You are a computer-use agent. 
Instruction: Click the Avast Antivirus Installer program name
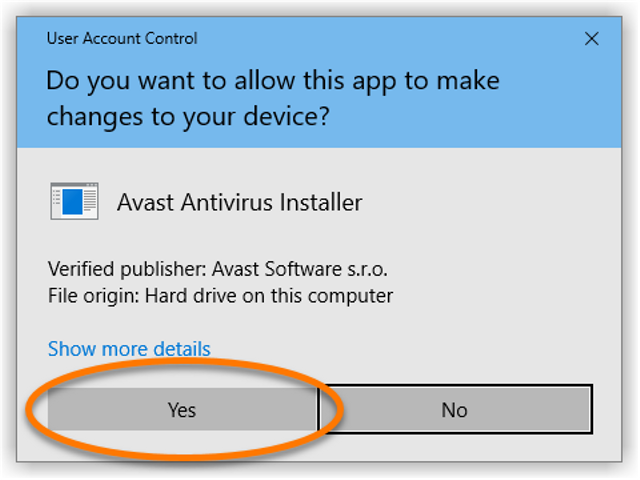240,202
